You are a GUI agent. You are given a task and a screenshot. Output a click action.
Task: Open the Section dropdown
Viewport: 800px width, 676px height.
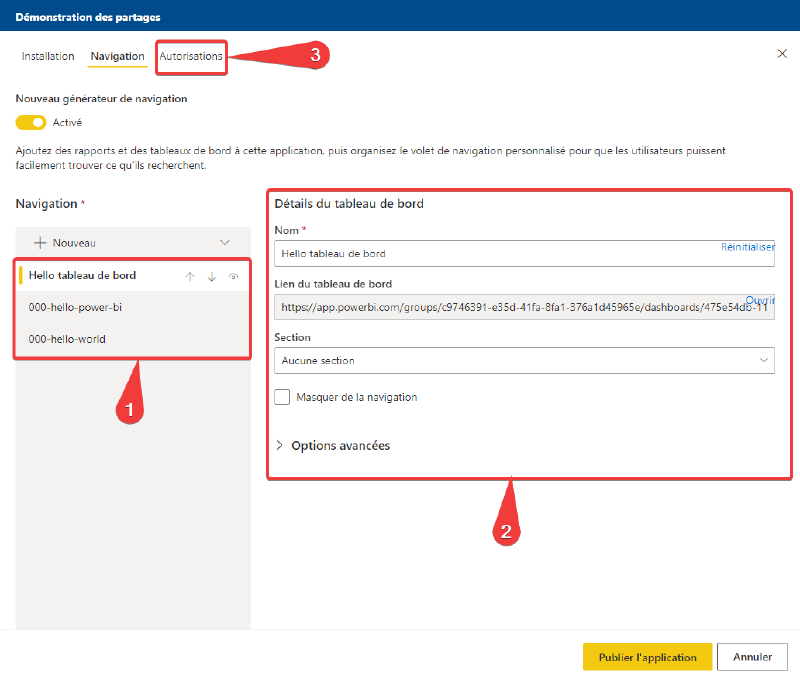524,360
